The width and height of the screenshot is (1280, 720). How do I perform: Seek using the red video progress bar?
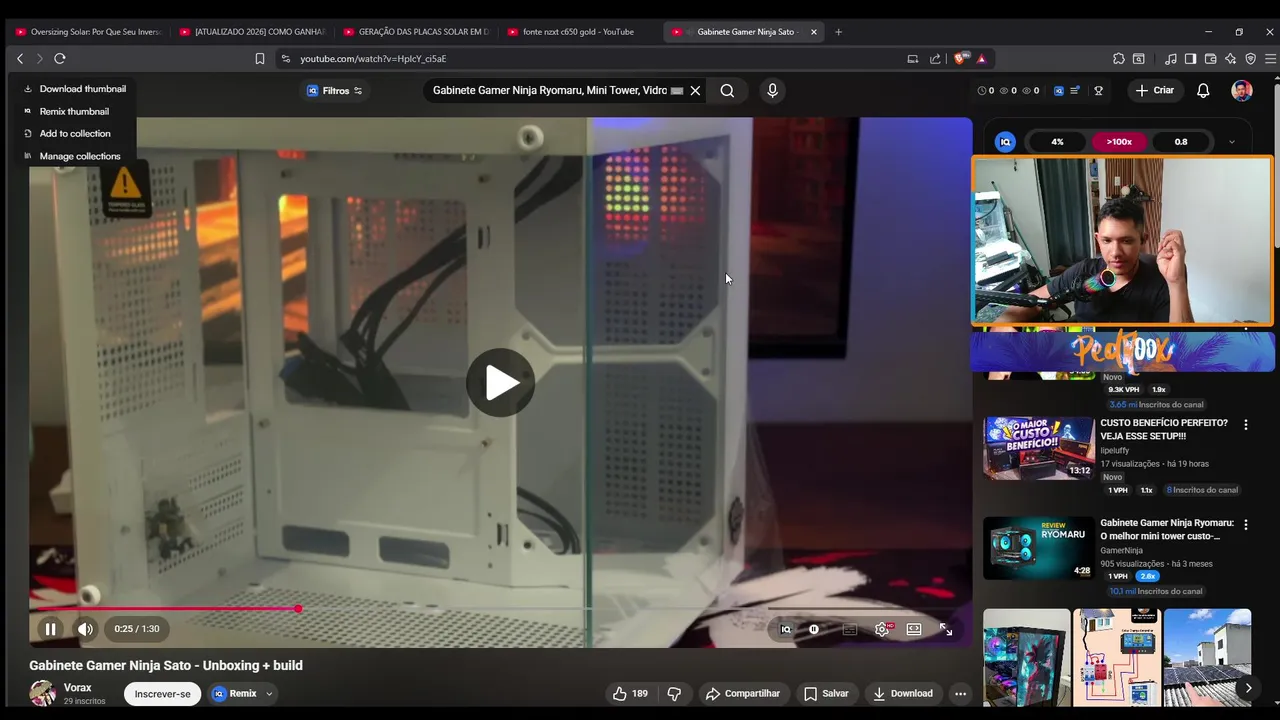click(500, 608)
